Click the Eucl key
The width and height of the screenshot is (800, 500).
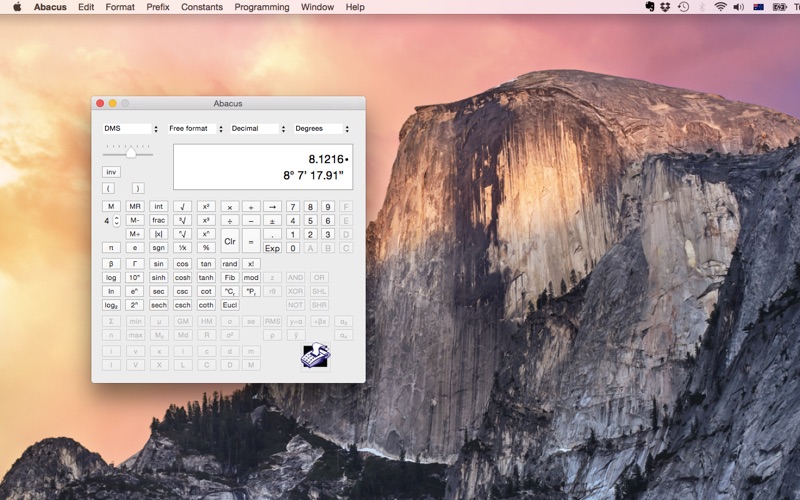click(x=230, y=305)
